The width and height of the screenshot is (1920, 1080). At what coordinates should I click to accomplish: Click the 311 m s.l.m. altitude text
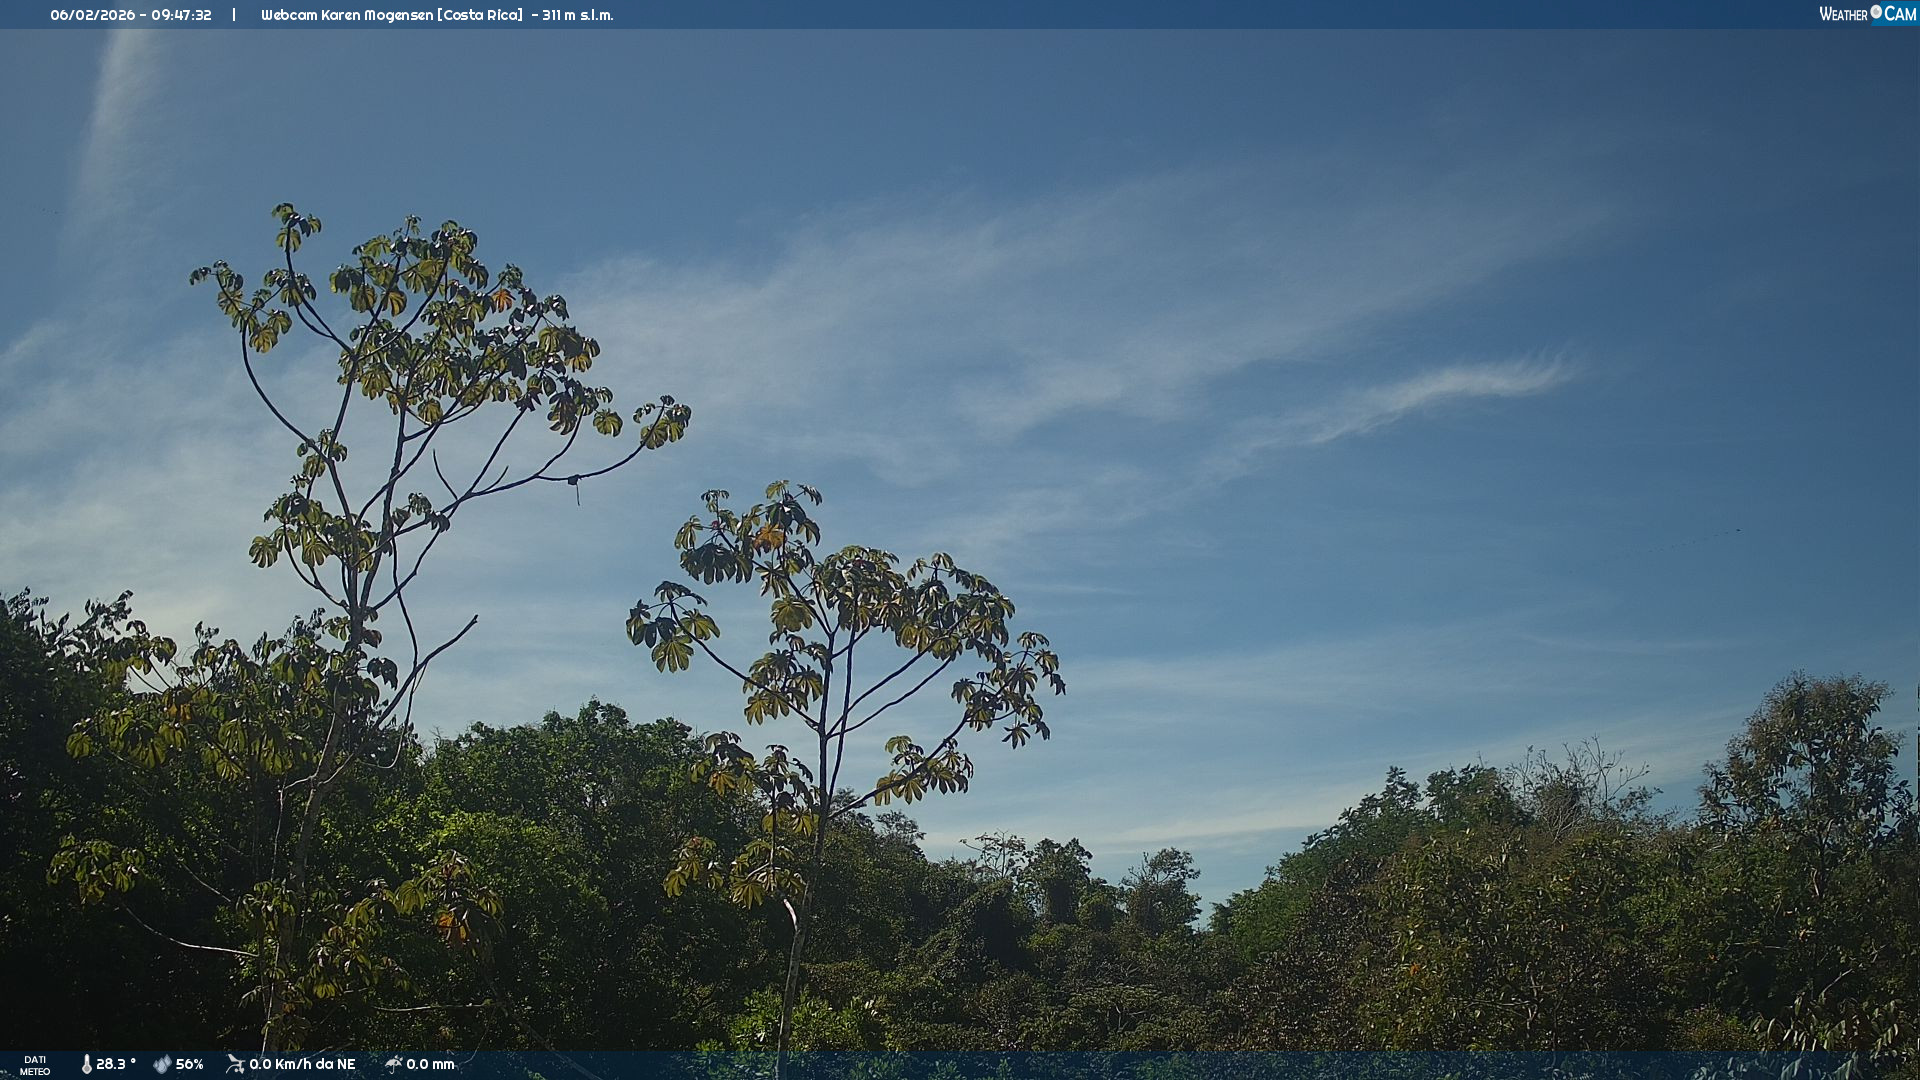578,15
